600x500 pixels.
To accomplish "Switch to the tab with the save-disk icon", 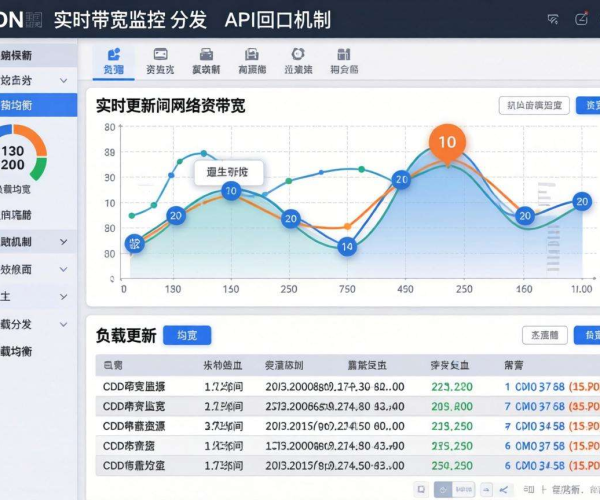I will 252,61.
